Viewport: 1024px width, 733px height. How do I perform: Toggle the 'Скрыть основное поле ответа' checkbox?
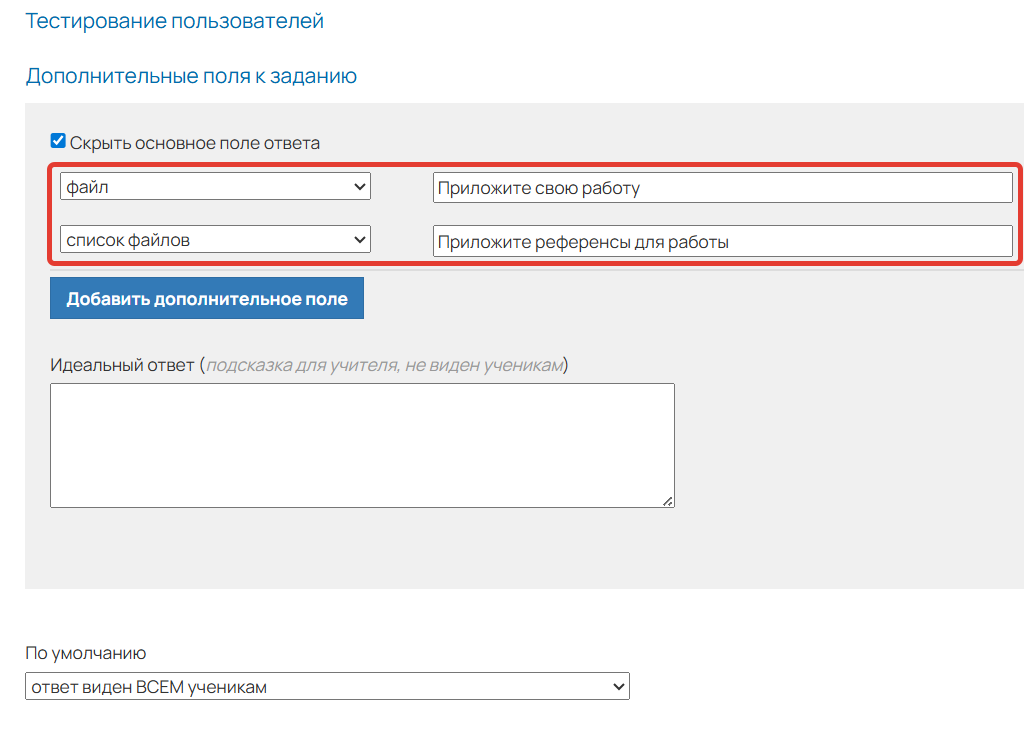point(58,142)
